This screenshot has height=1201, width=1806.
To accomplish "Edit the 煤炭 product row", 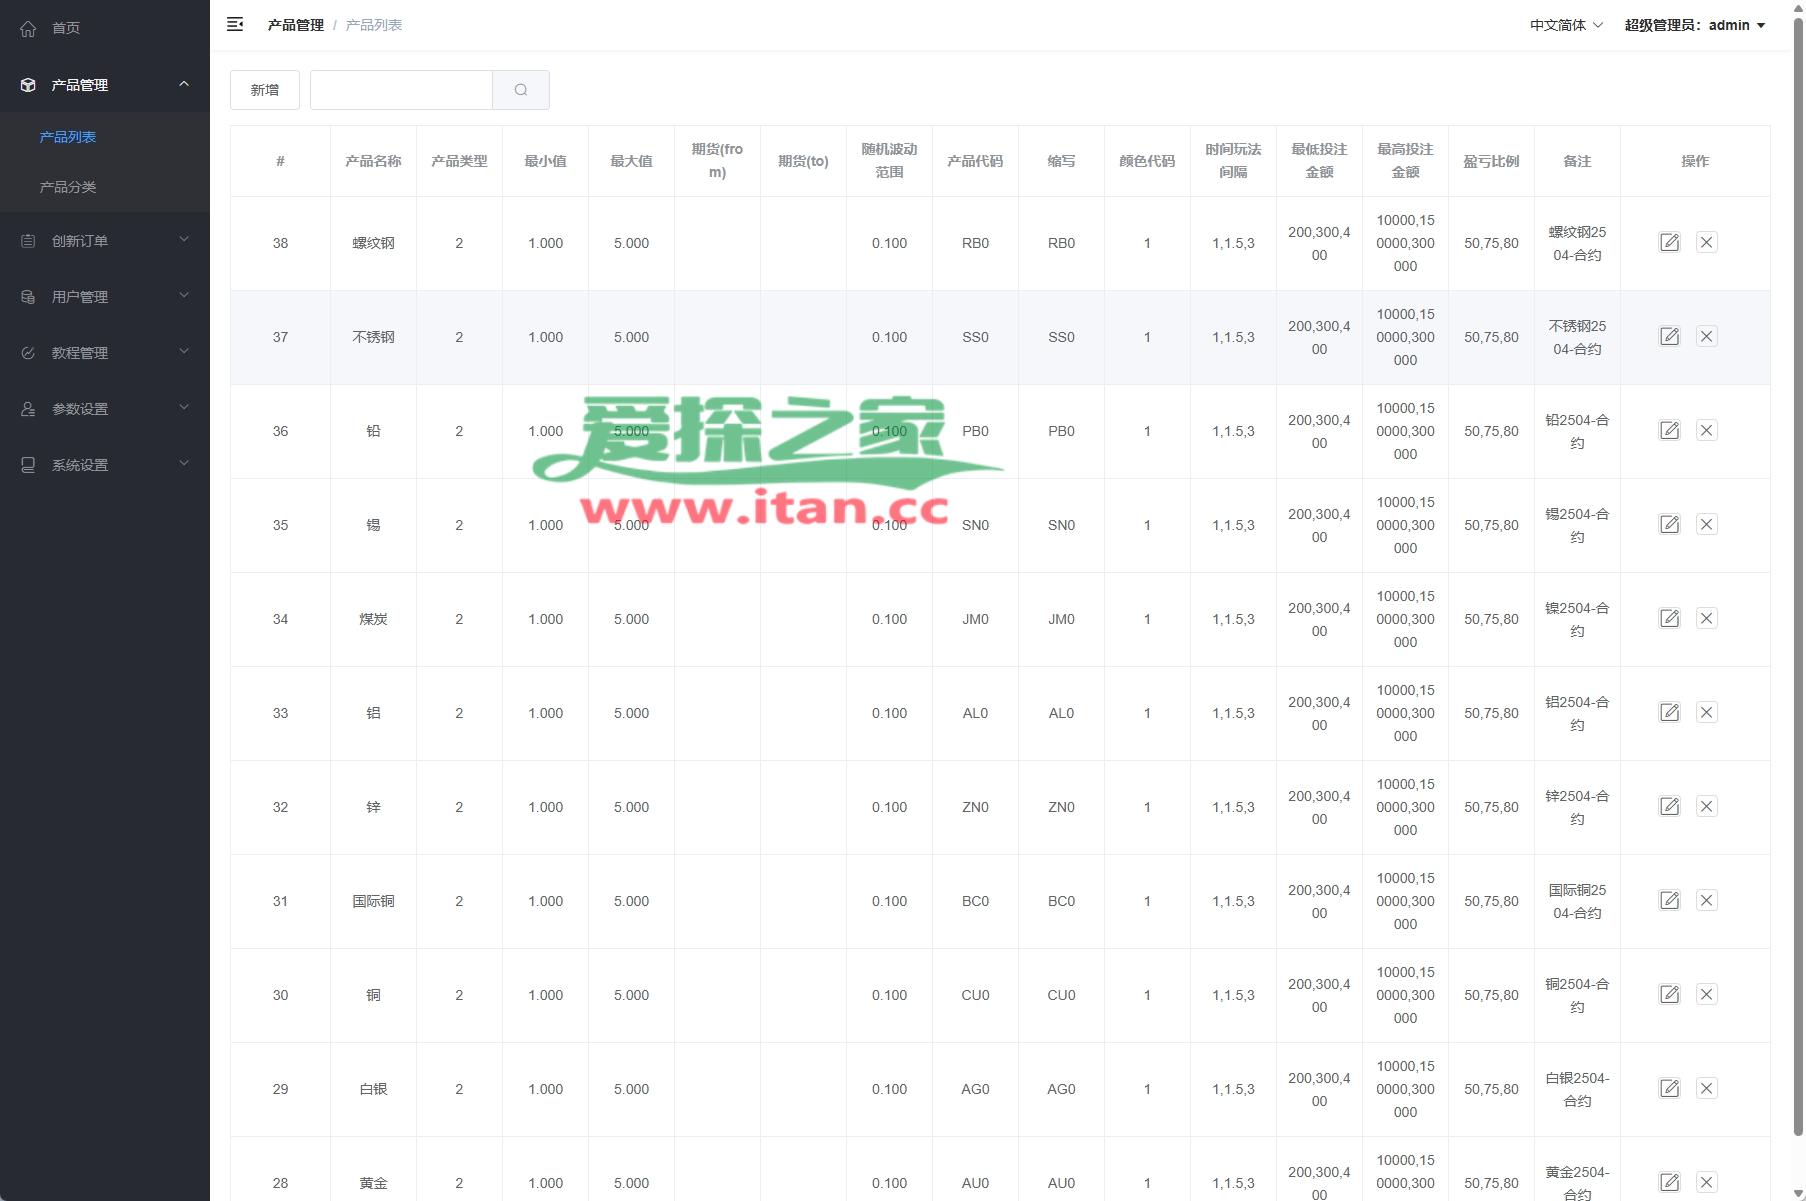I will (x=1669, y=619).
